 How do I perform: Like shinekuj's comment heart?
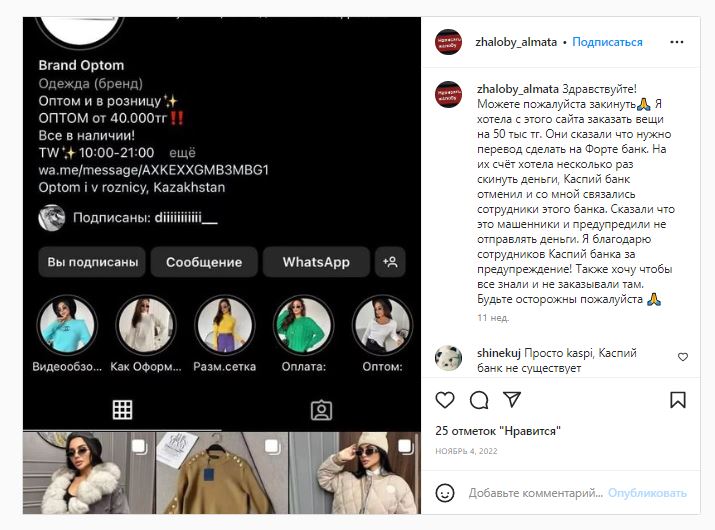(683, 357)
